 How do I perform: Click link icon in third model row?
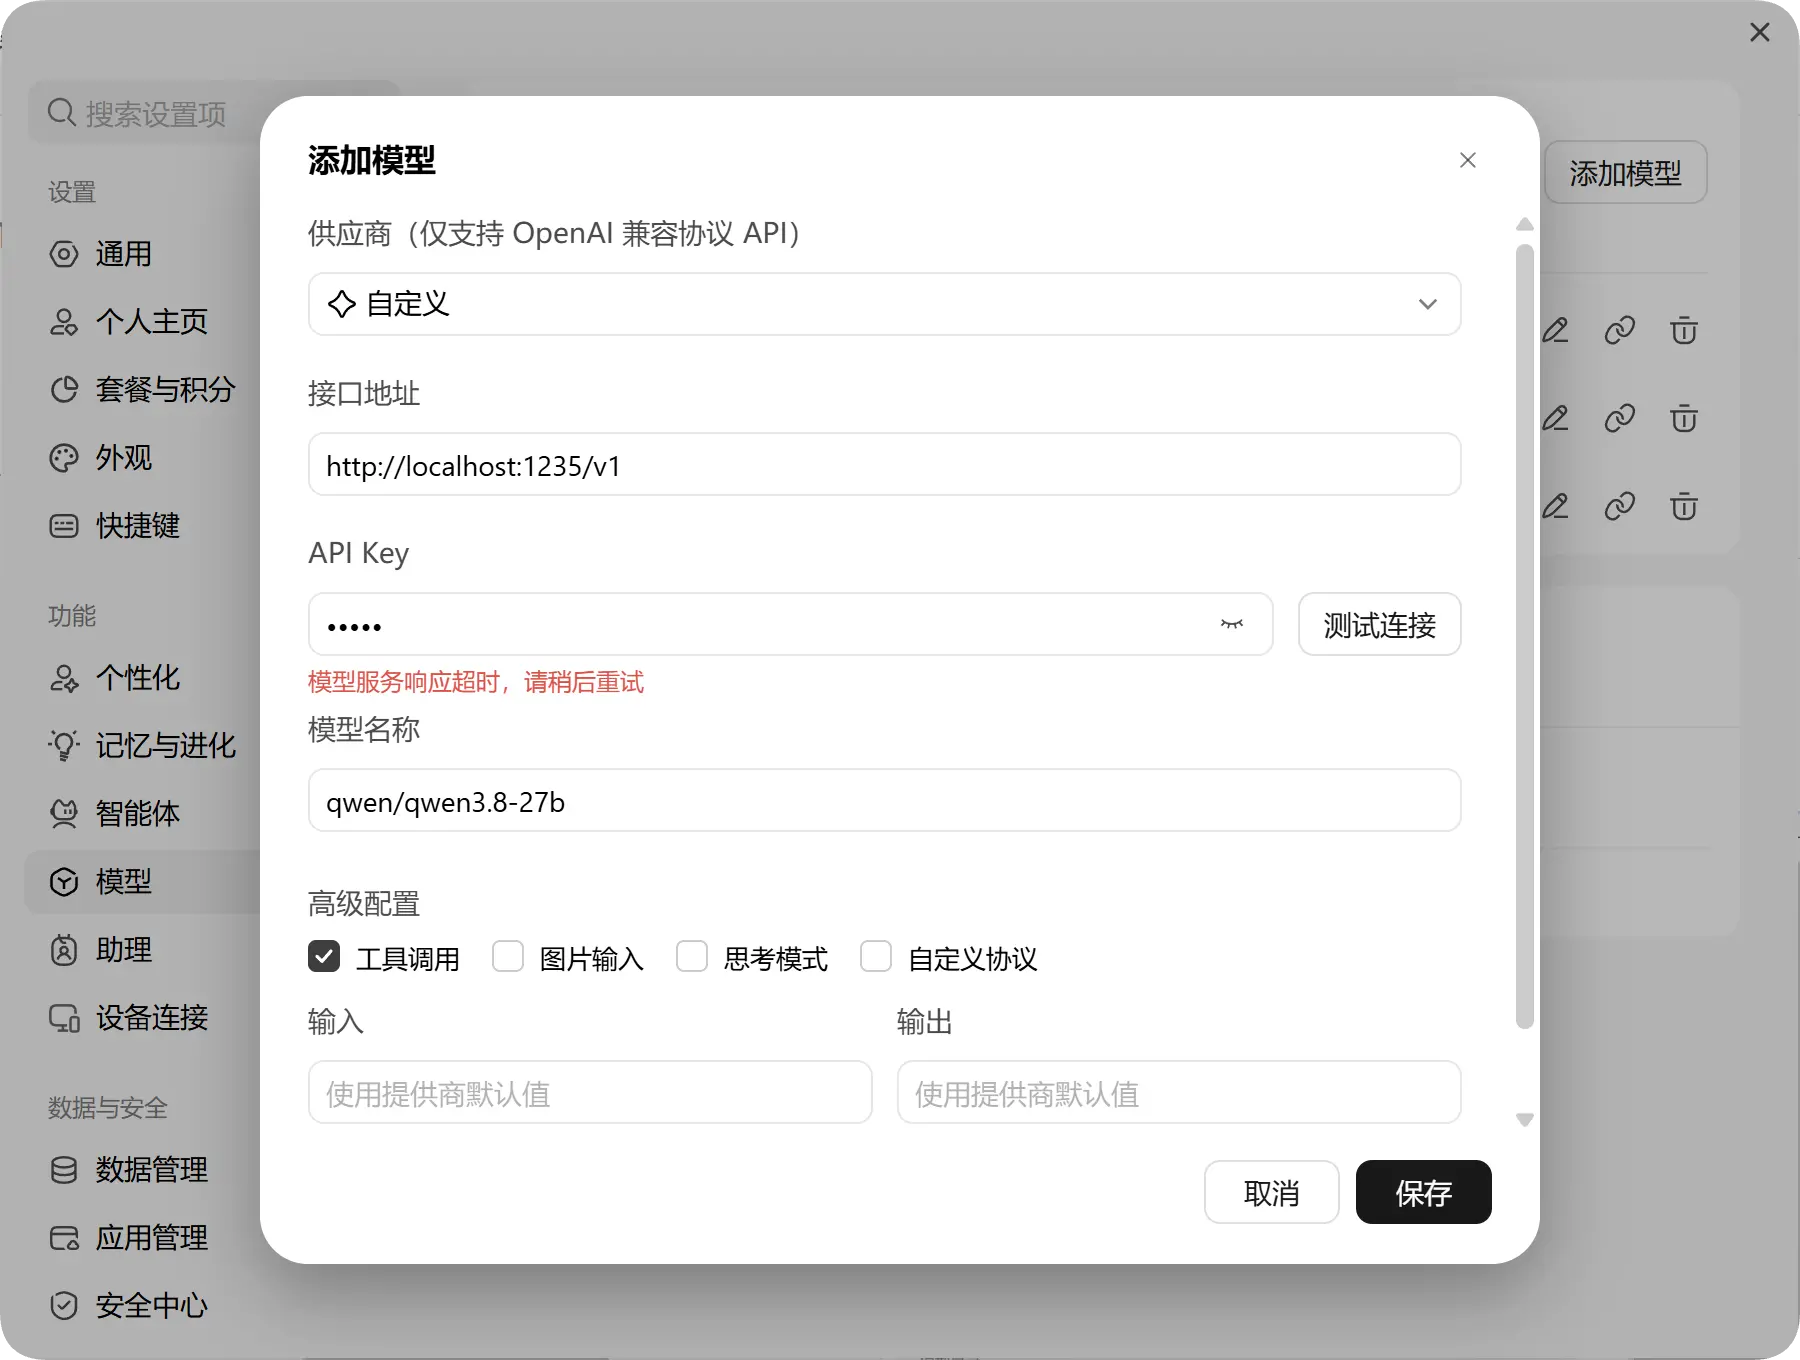point(1619,506)
